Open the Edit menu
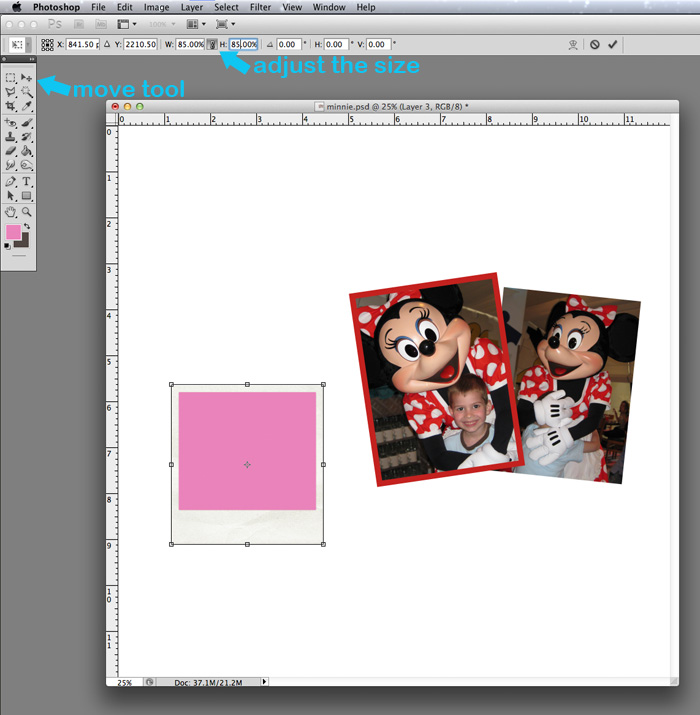The height and width of the screenshot is (715, 700). pyautogui.click(x=124, y=7)
